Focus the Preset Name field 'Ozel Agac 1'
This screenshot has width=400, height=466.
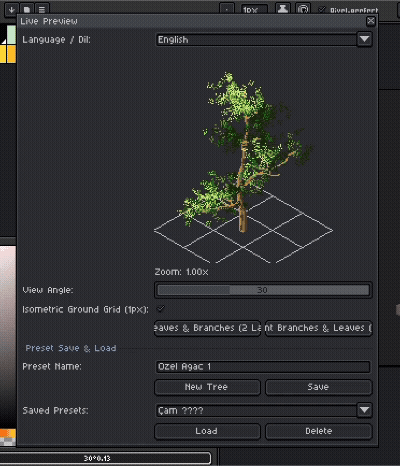(x=263, y=367)
